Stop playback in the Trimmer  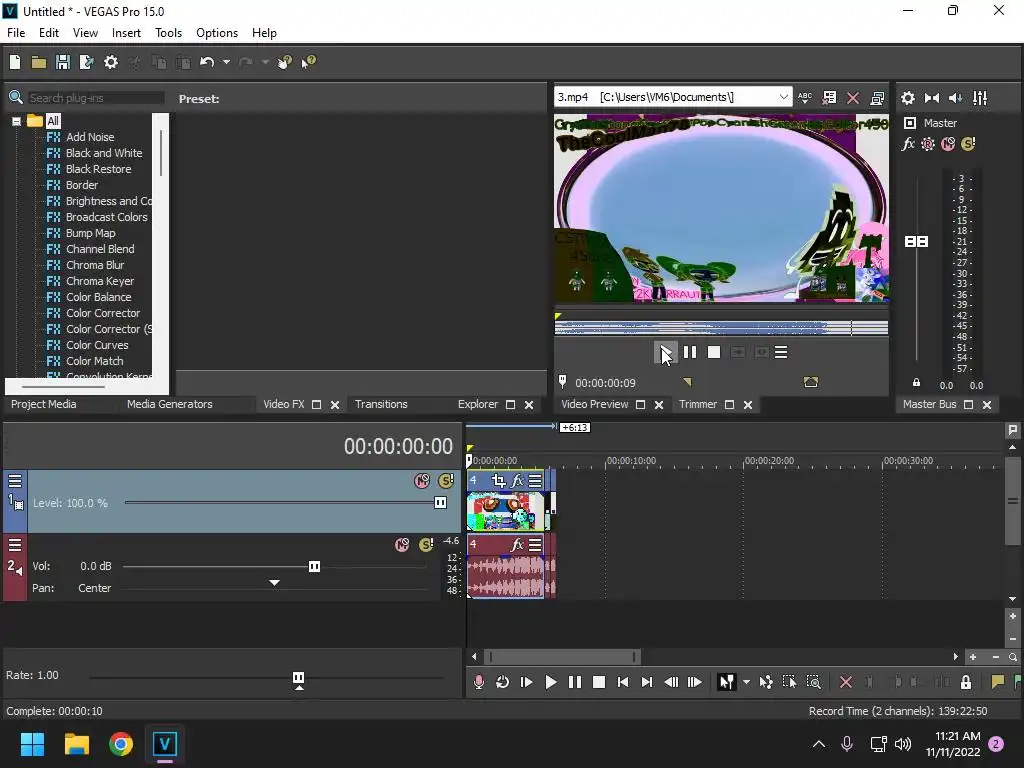pyautogui.click(x=714, y=353)
